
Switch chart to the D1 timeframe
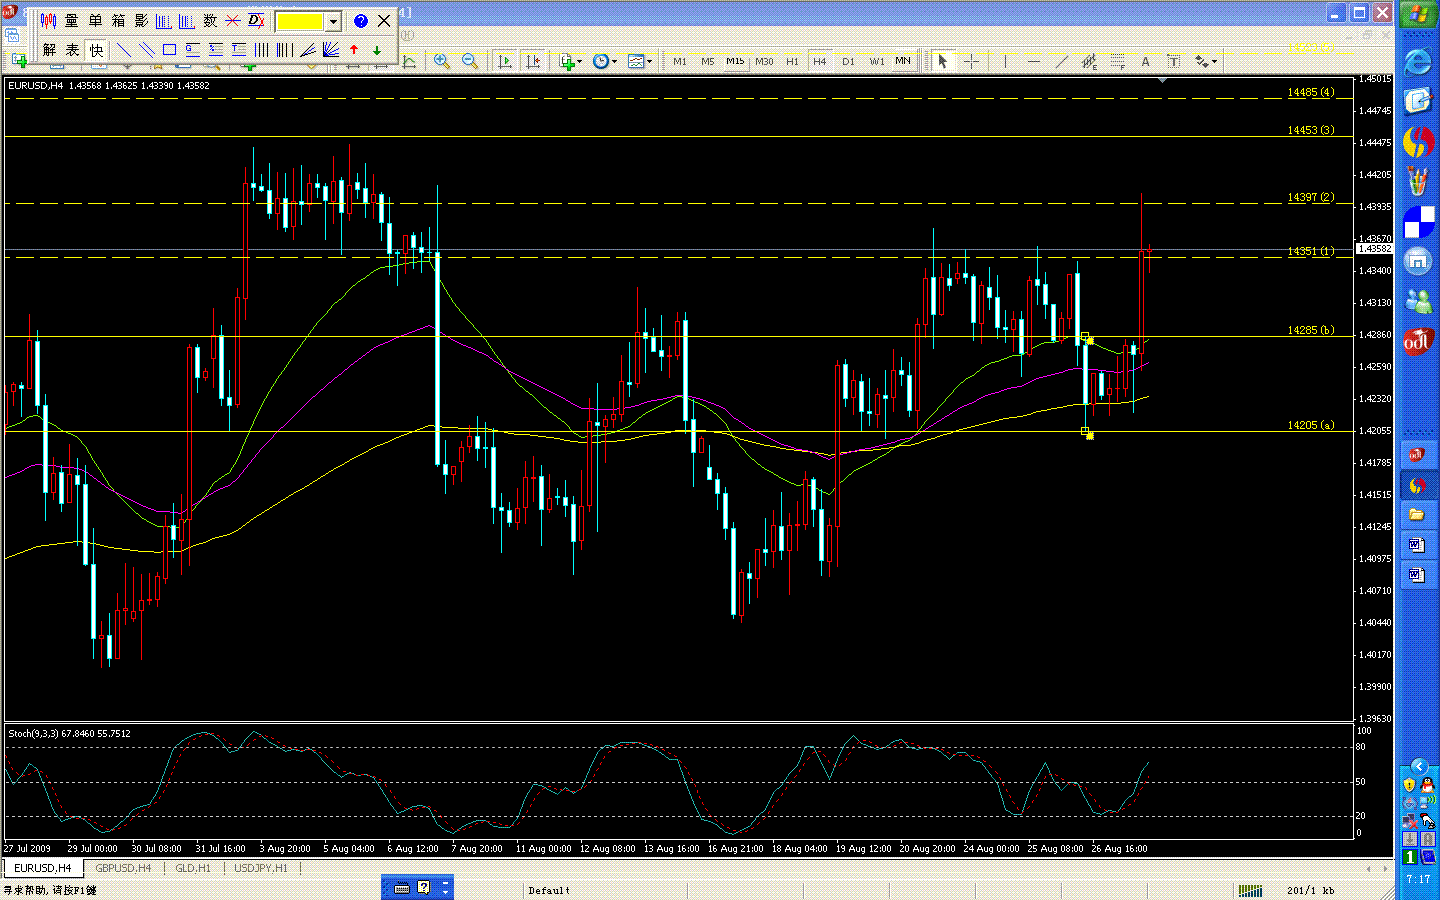pos(848,61)
